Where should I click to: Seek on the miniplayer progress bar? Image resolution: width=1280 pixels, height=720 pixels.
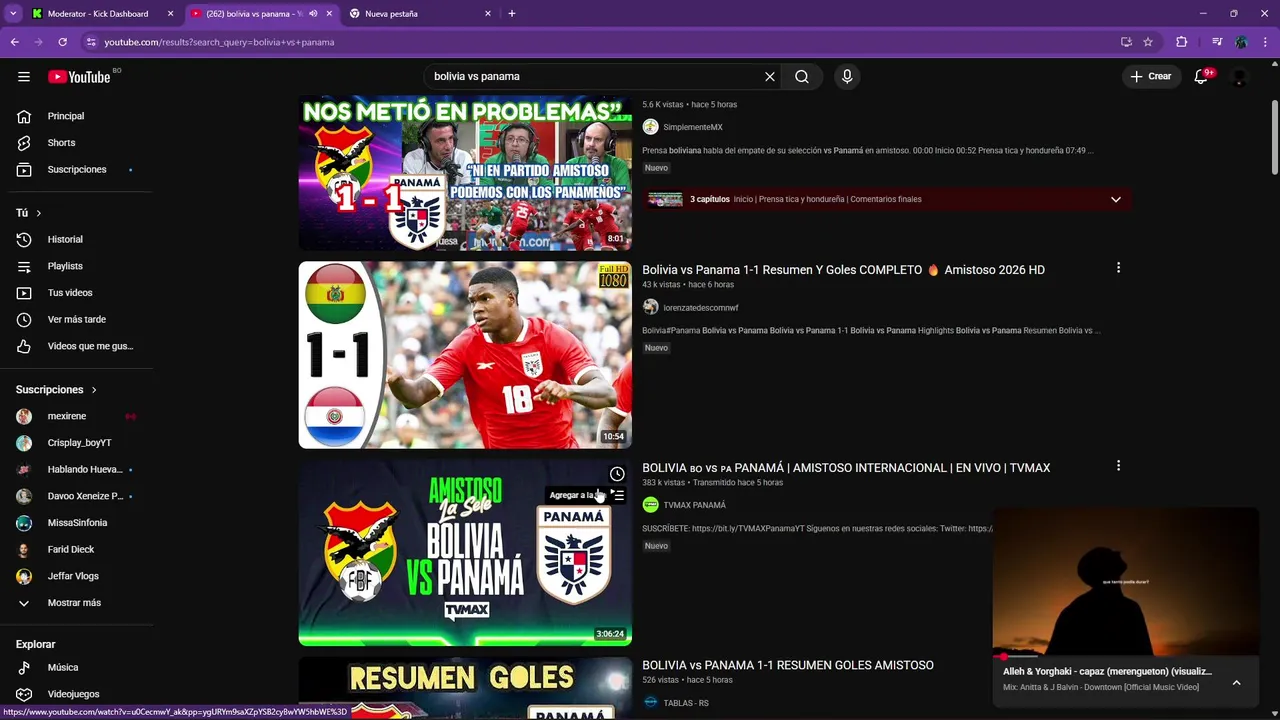pyautogui.click(x=1126, y=657)
